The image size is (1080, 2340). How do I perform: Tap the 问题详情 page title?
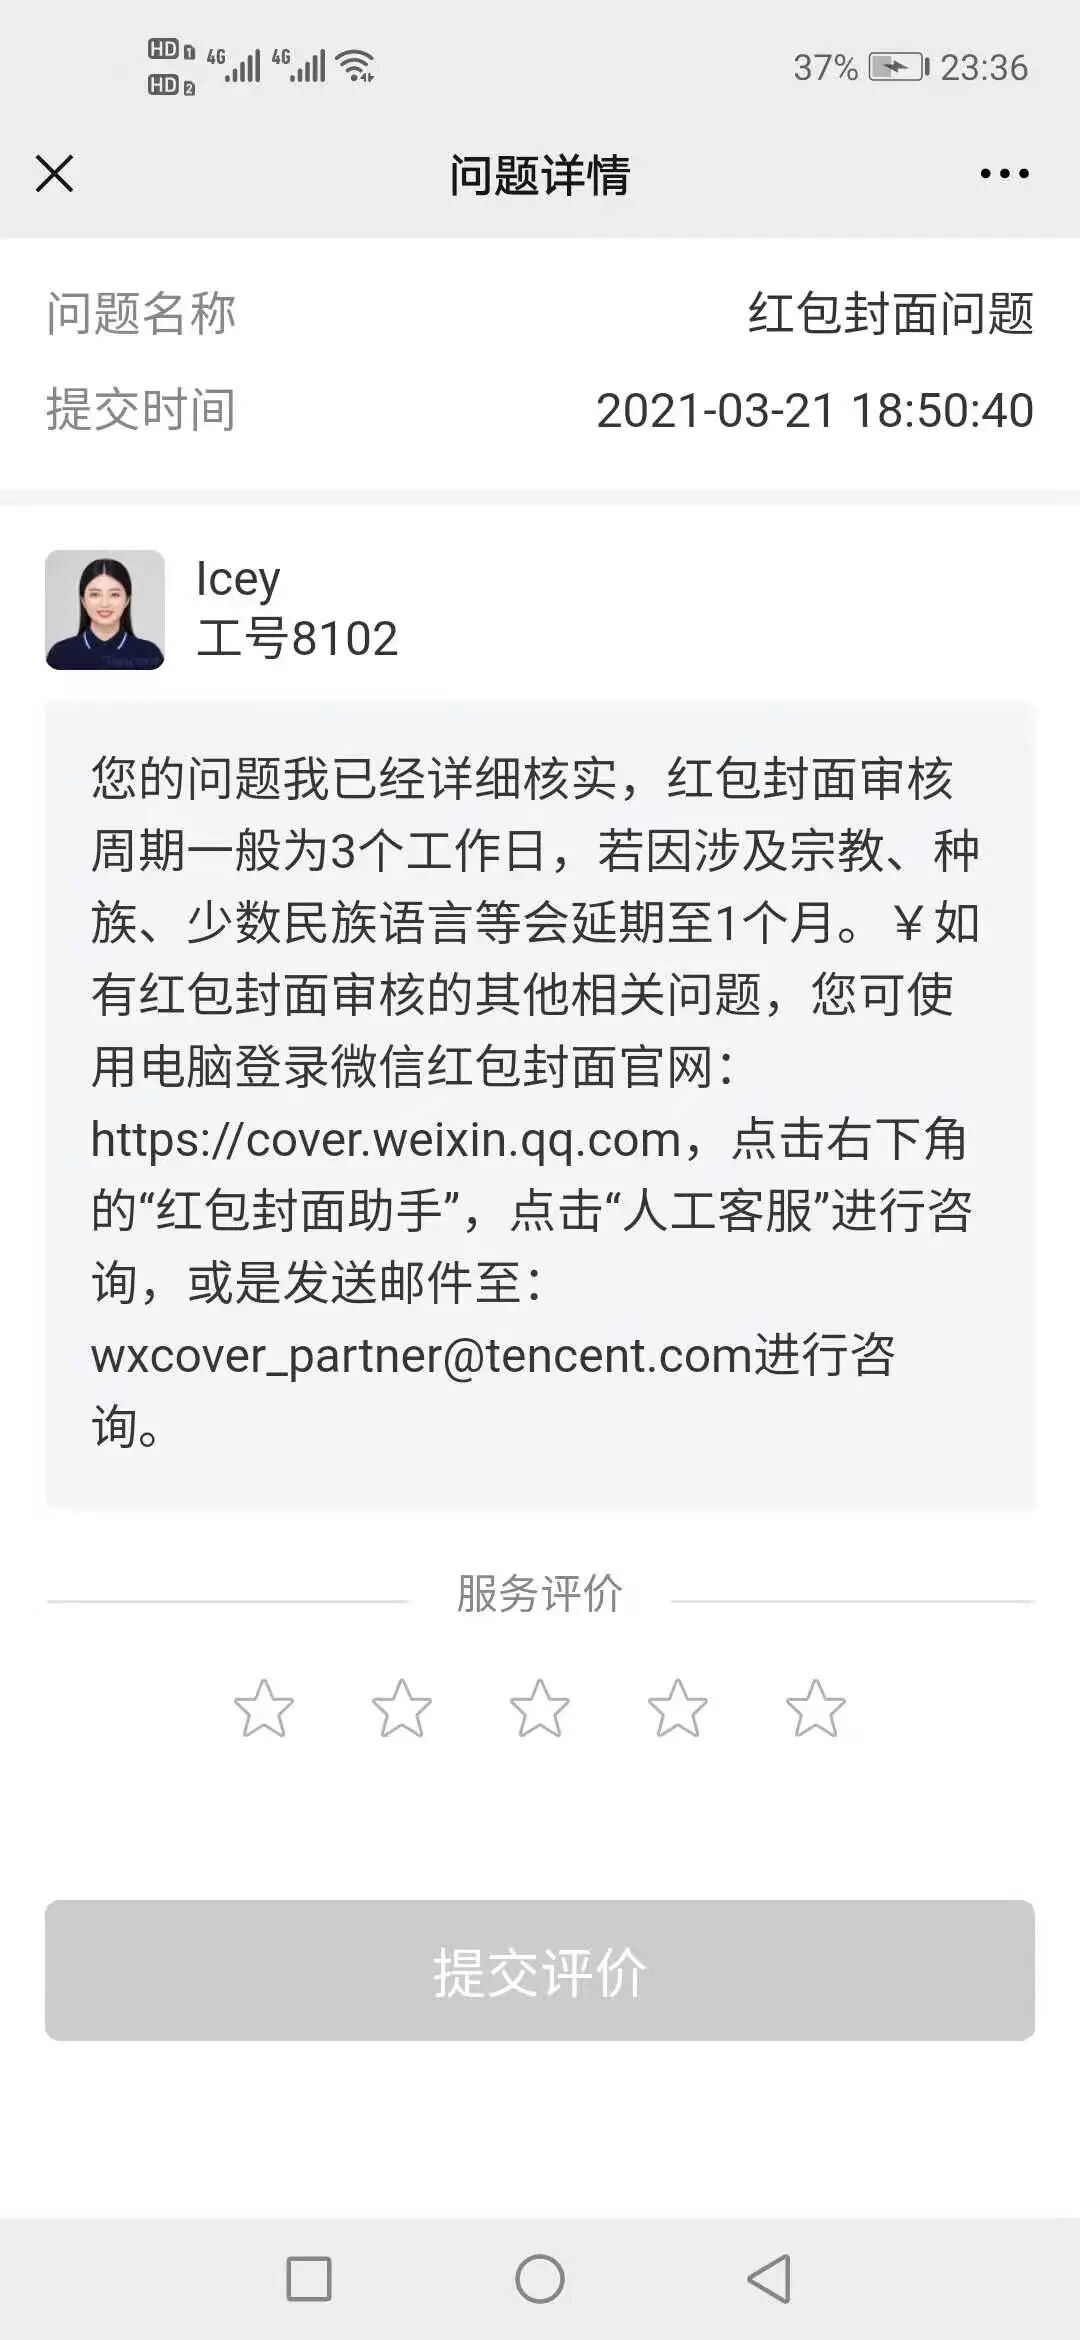click(540, 175)
